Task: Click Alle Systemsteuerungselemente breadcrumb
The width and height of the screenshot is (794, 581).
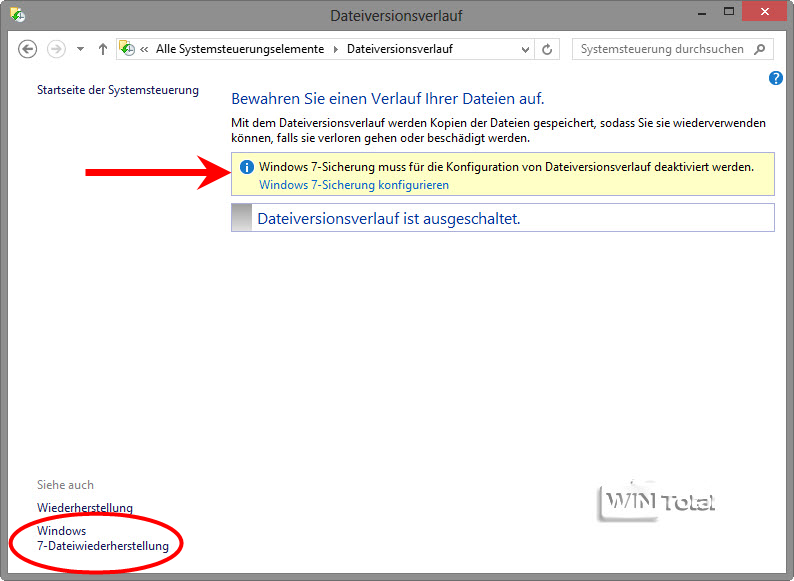Action: [x=240, y=49]
